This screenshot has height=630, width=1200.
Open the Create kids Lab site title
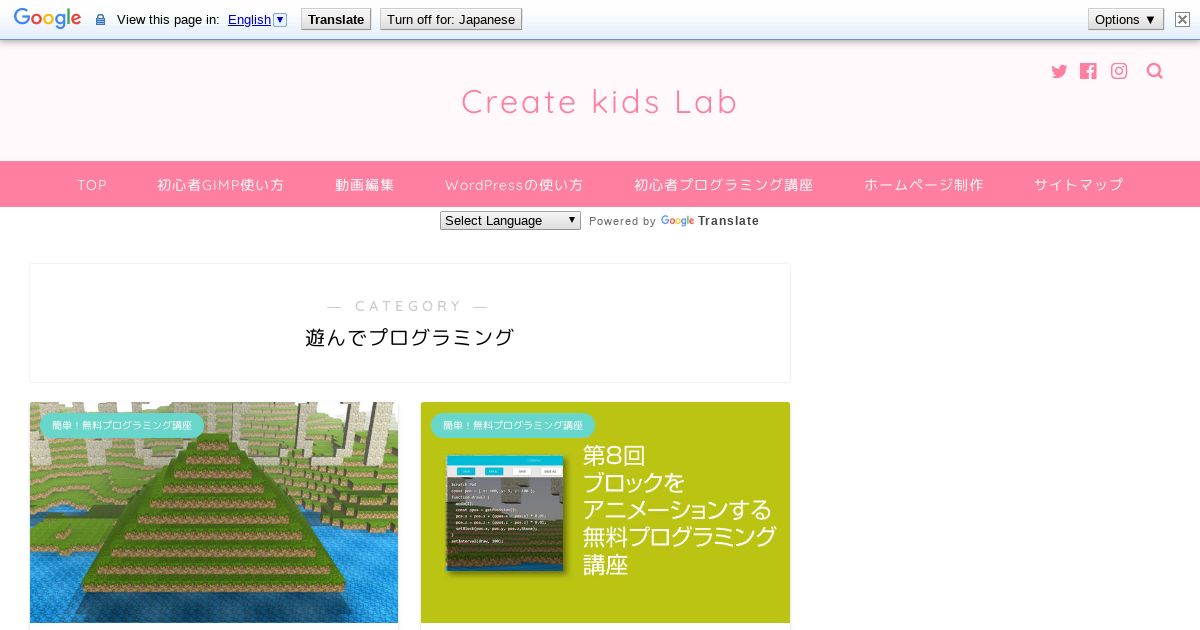coord(599,101)
